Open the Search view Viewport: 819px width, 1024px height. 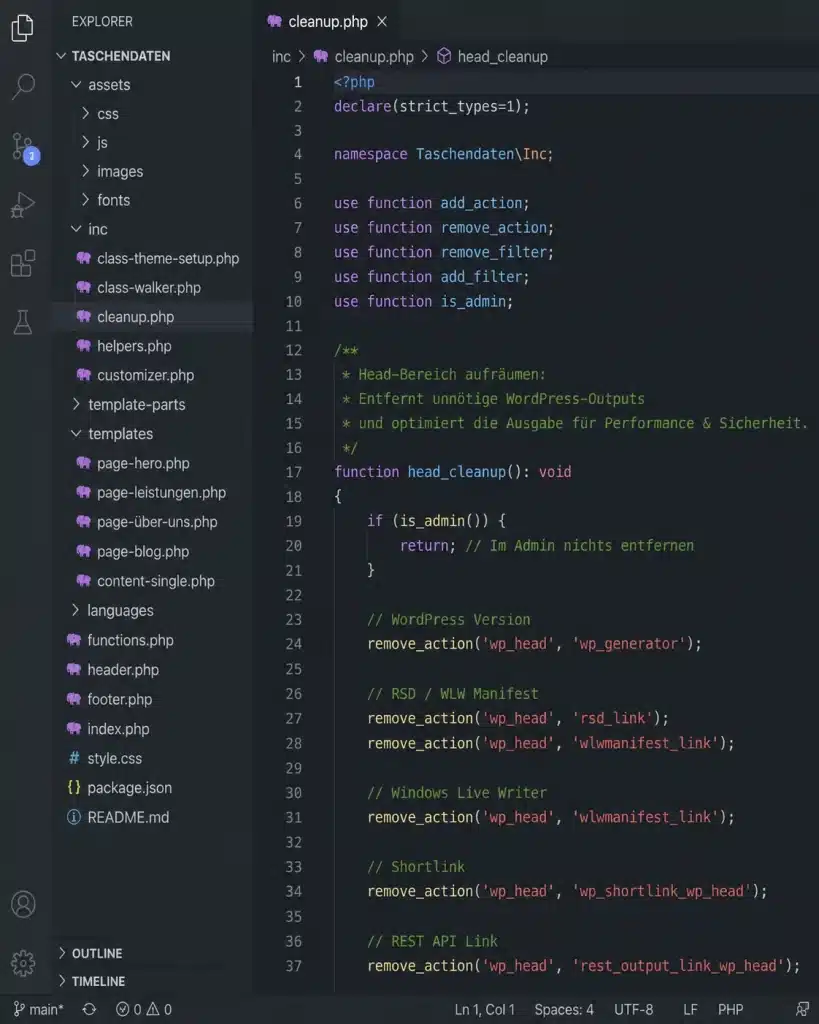[x=24, y=86]
